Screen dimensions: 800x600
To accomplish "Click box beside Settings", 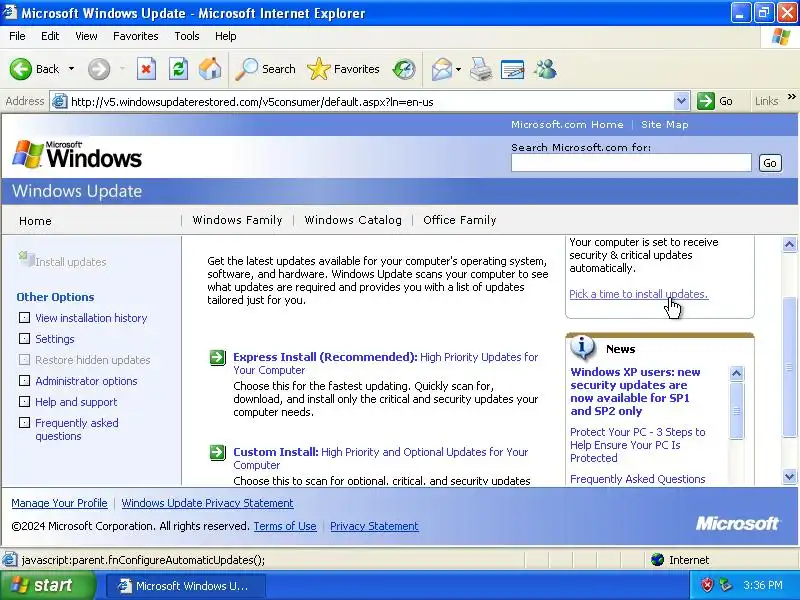I will [x=24, y=339].
